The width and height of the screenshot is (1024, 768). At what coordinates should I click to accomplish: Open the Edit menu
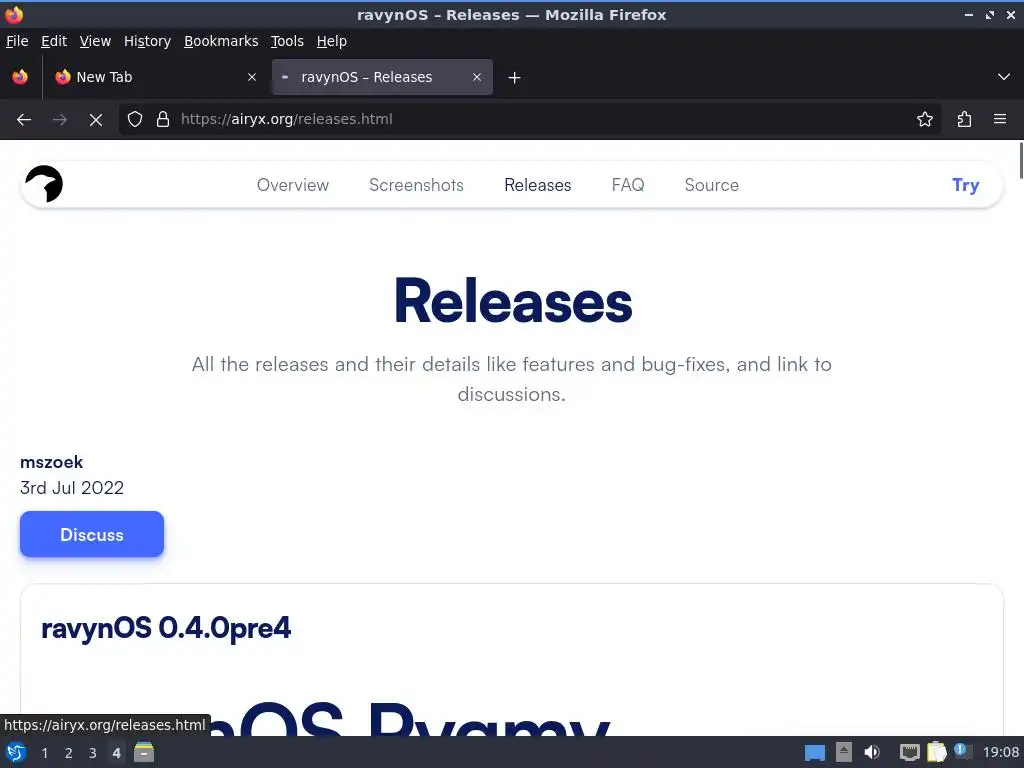click(54, 41)
